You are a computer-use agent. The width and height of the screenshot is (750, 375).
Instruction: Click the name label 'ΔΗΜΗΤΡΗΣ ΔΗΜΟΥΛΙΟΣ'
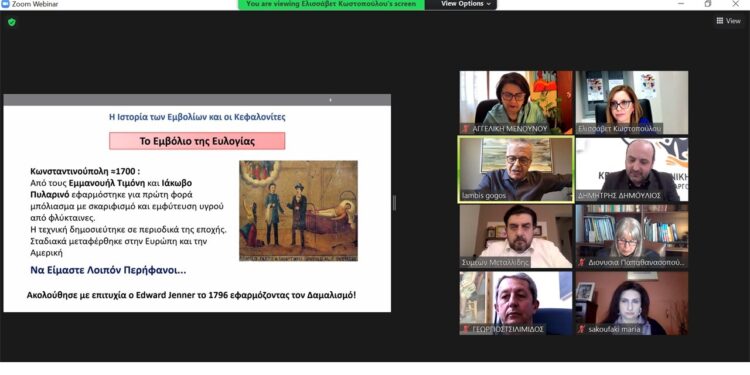[619, 196]
